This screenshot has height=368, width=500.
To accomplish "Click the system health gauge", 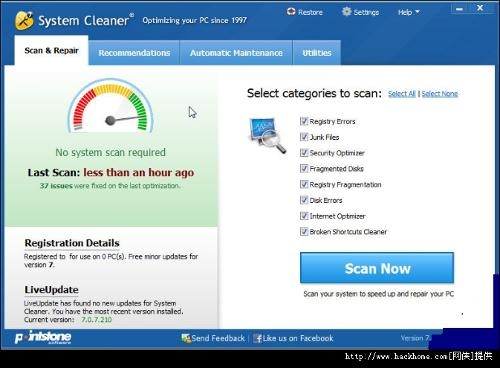I will tap(110, 106).
